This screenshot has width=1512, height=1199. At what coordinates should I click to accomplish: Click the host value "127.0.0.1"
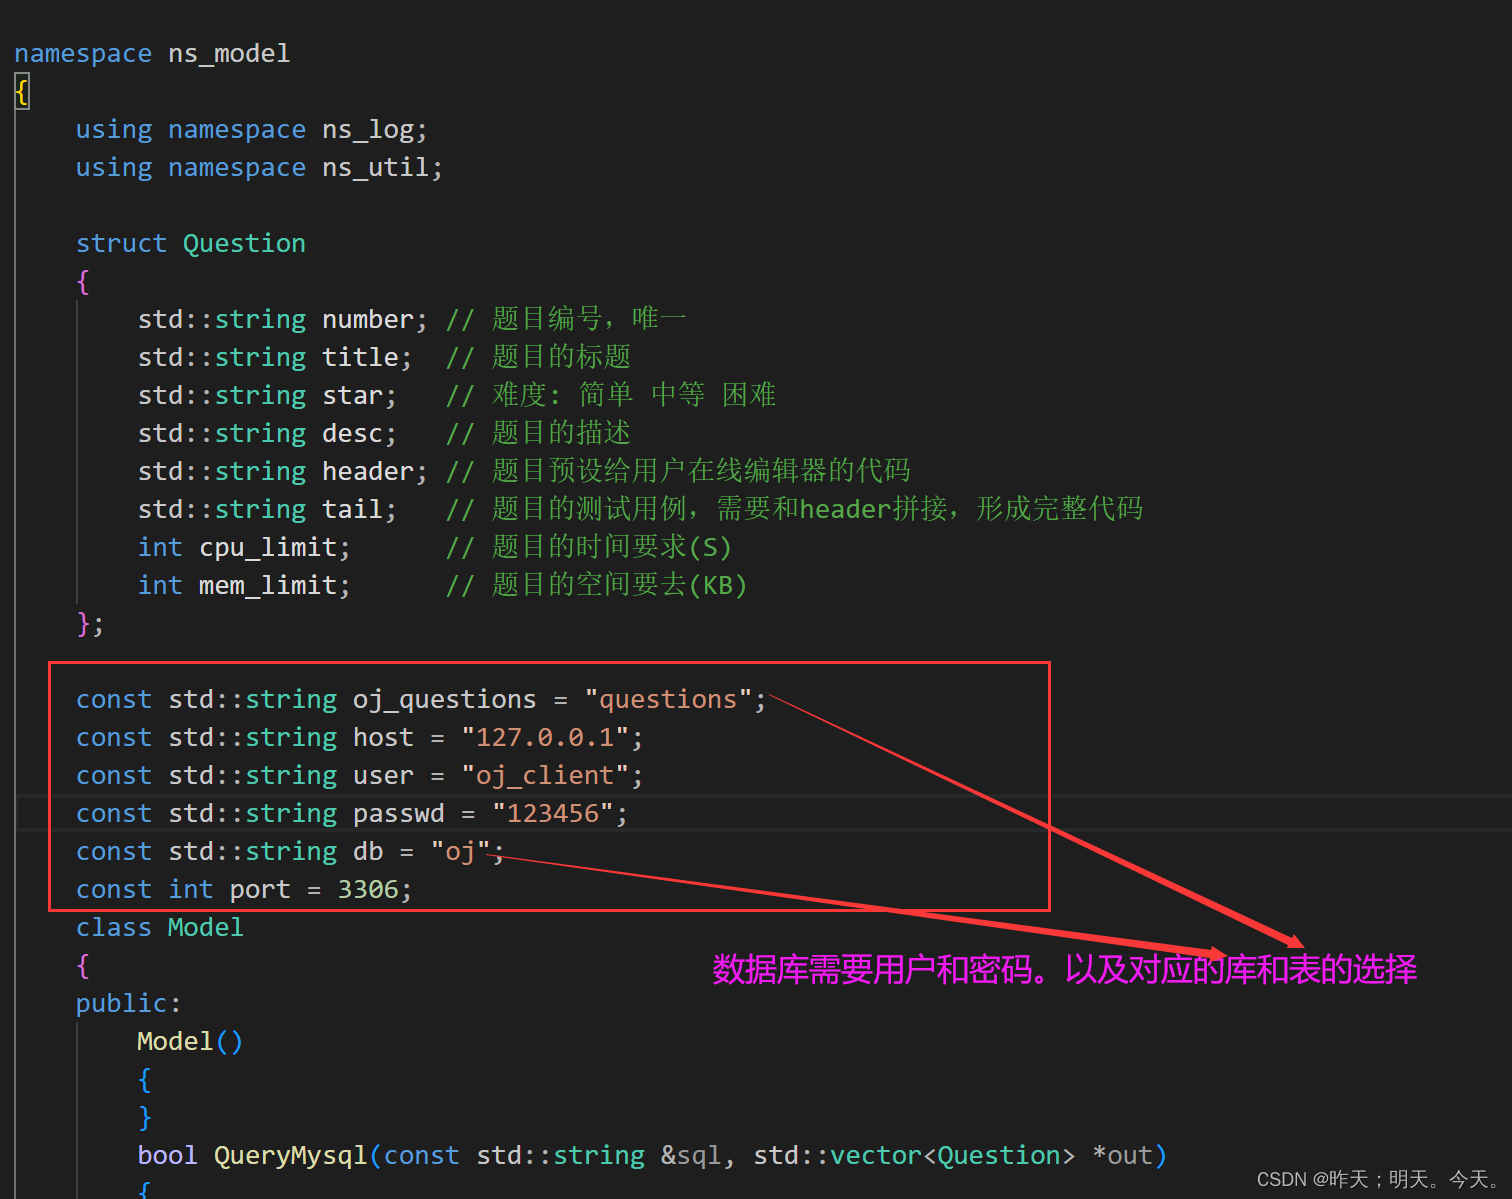point(545,738)
